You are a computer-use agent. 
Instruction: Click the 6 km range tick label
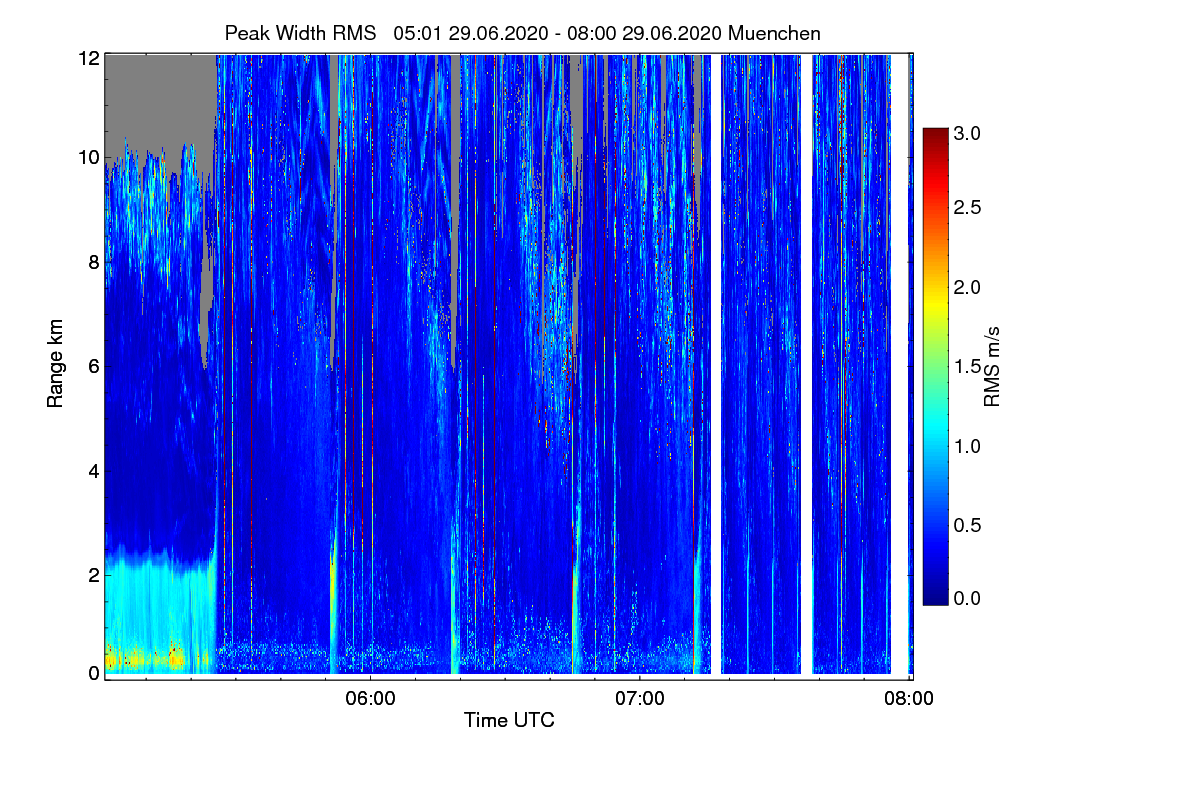click(x=93, y=366)
